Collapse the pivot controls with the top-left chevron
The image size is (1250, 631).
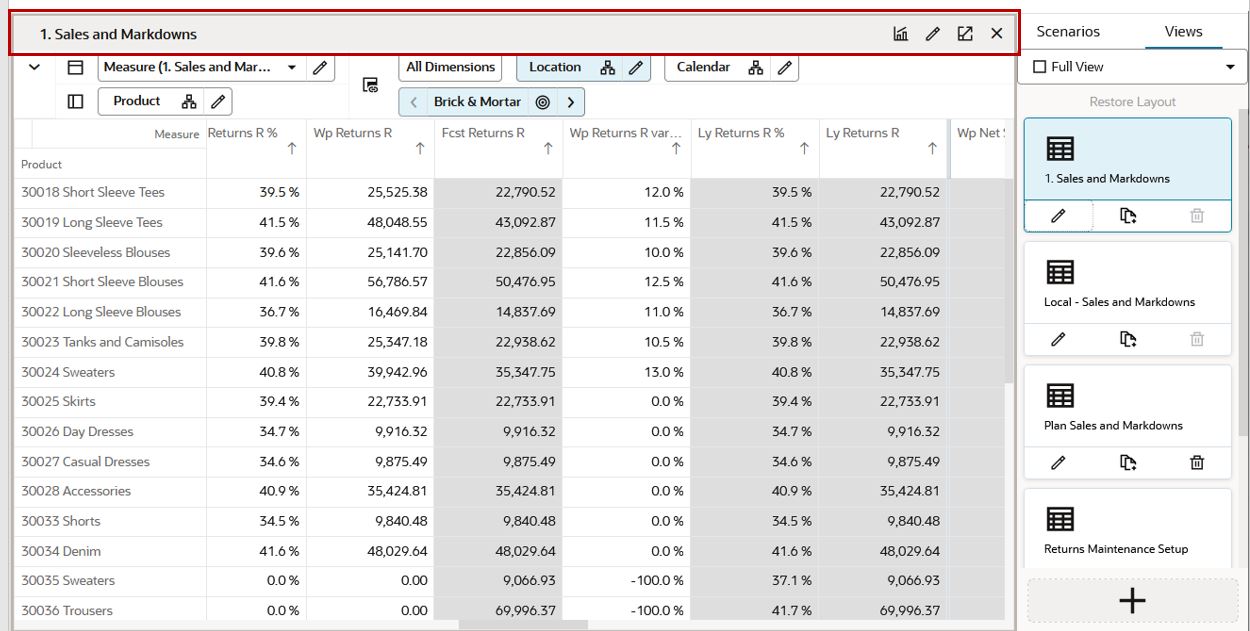33,67
